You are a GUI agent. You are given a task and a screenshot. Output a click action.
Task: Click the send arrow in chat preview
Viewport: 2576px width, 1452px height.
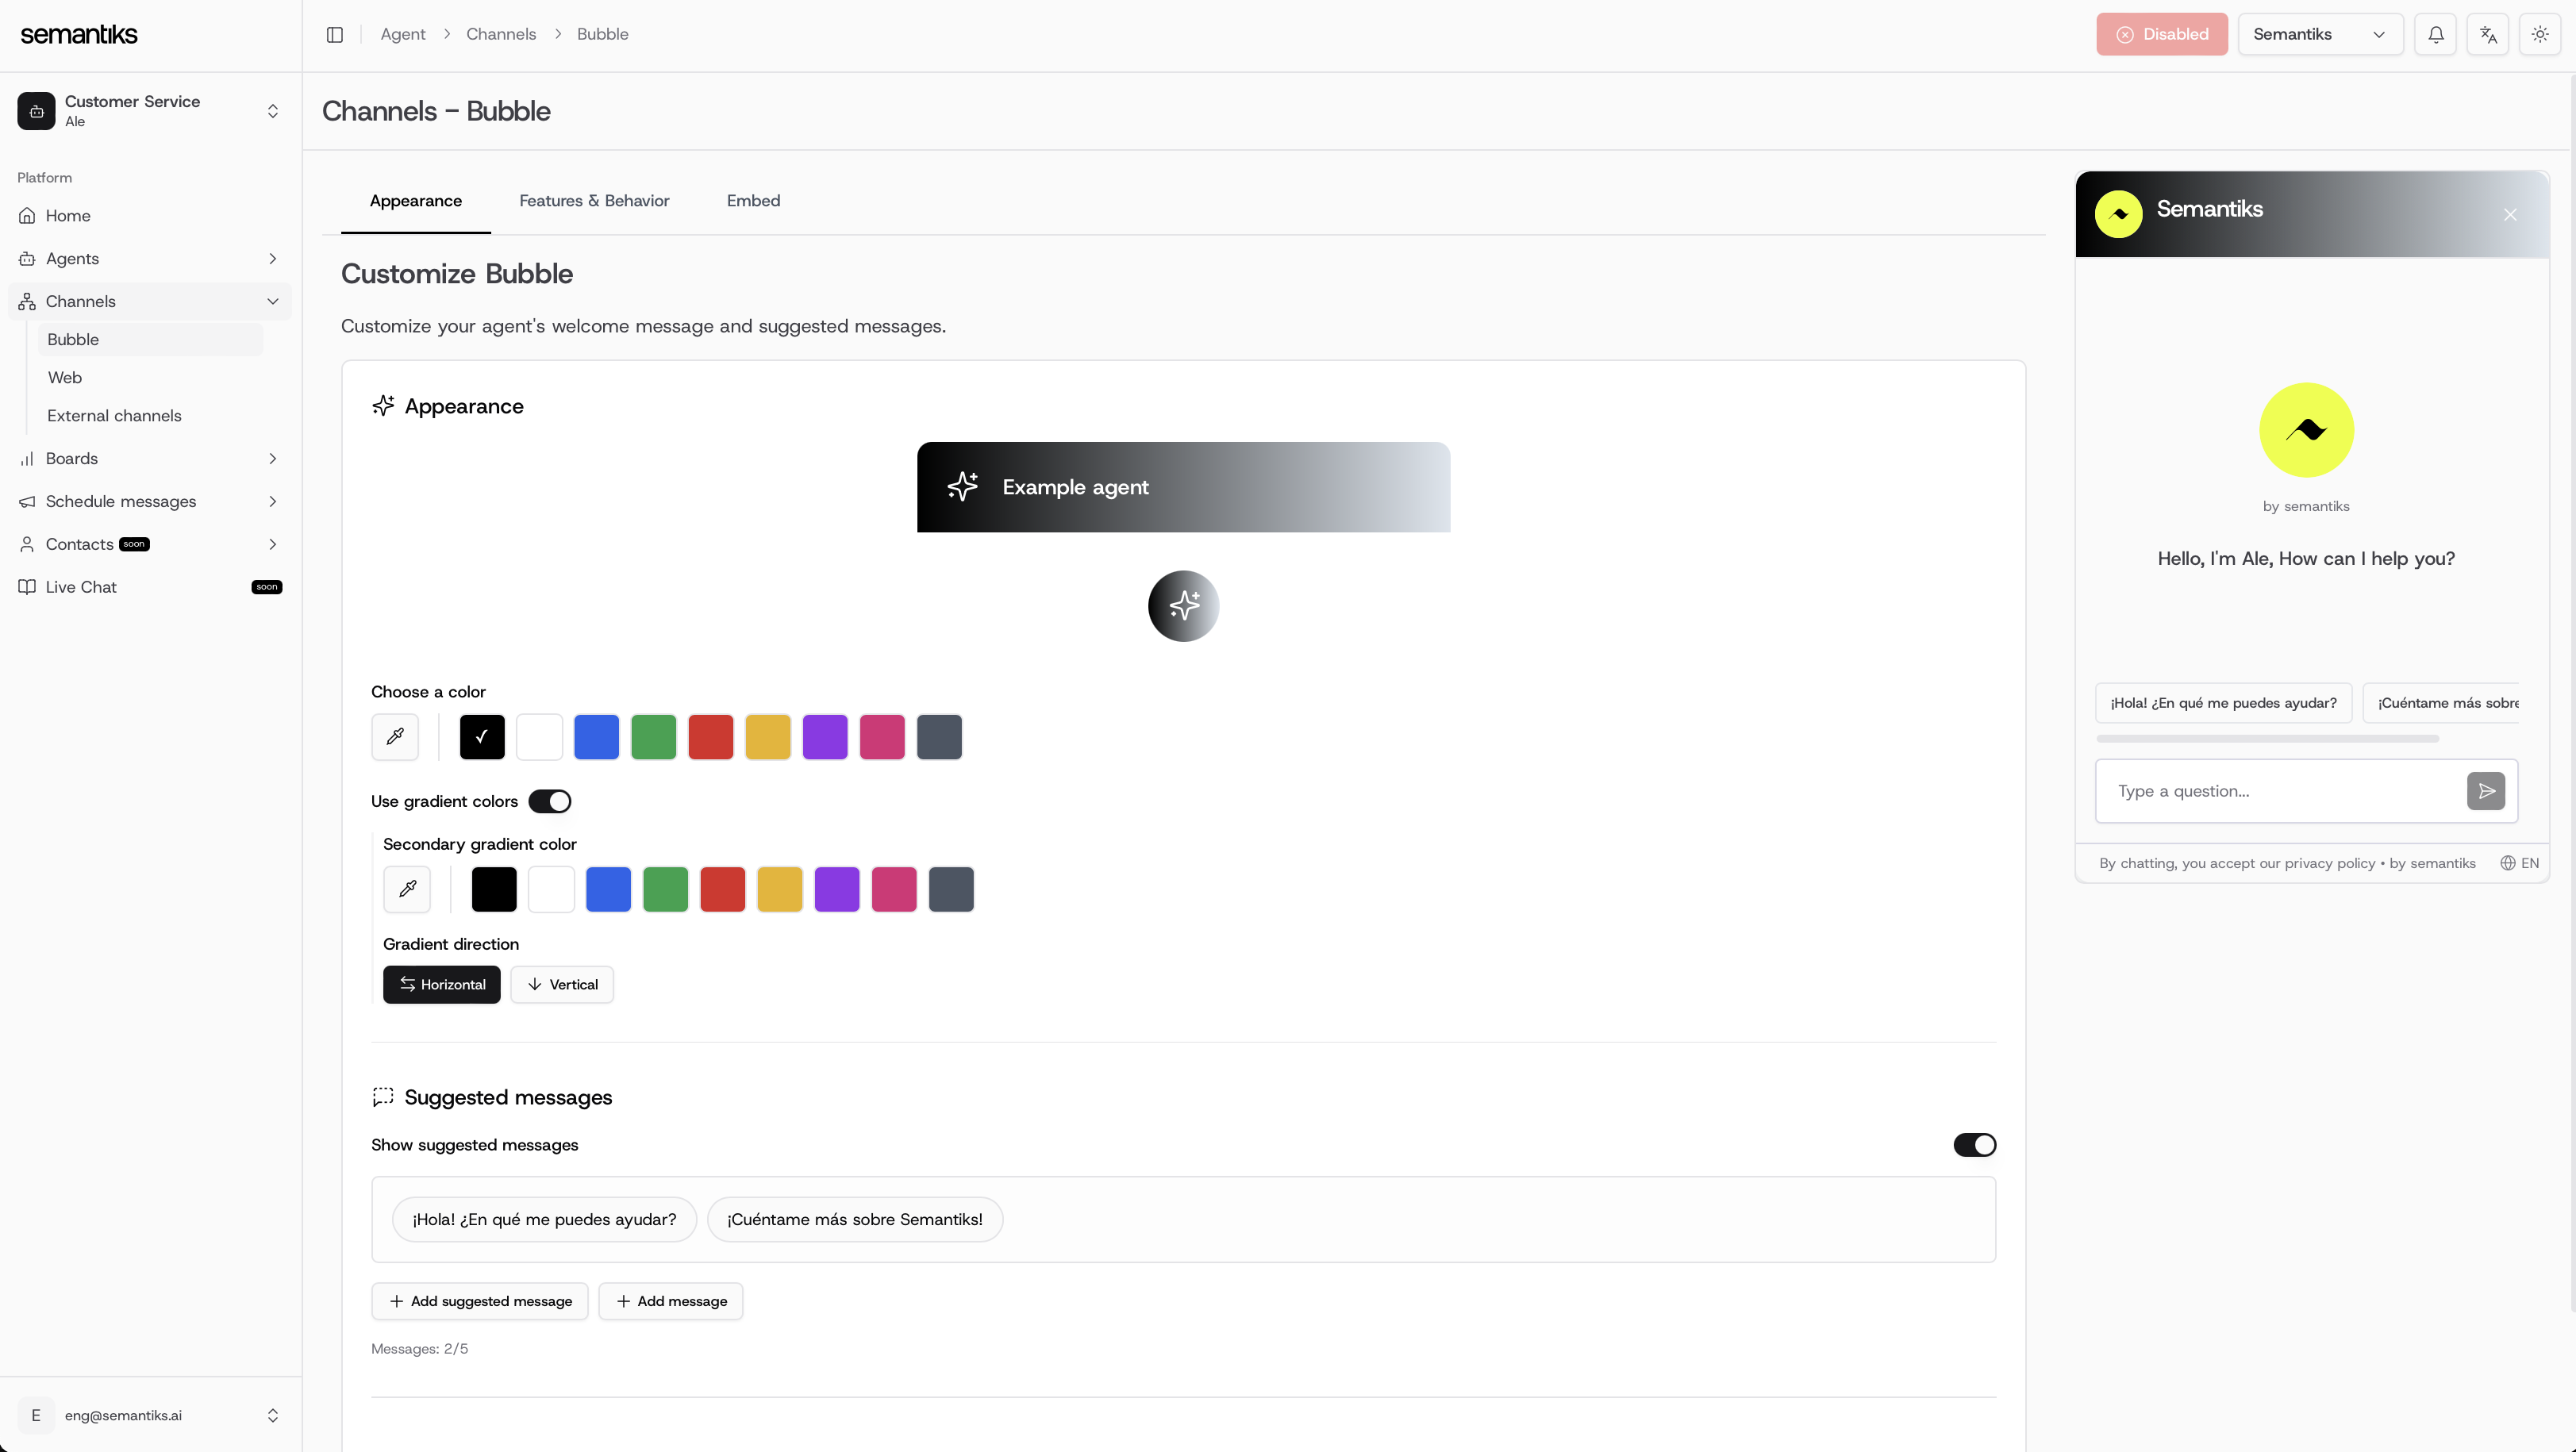coord(2486,791)
